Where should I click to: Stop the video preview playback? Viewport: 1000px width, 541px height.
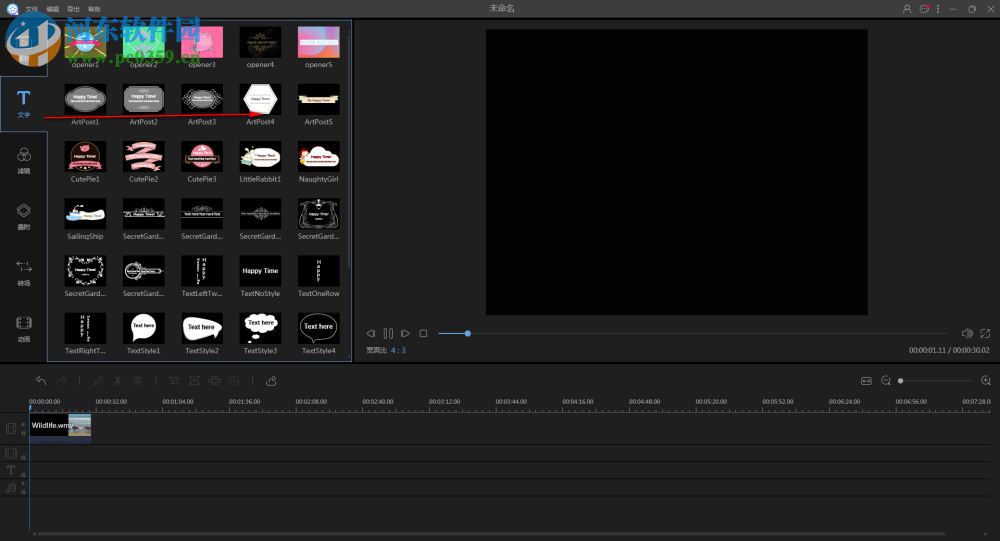(423, 333)
